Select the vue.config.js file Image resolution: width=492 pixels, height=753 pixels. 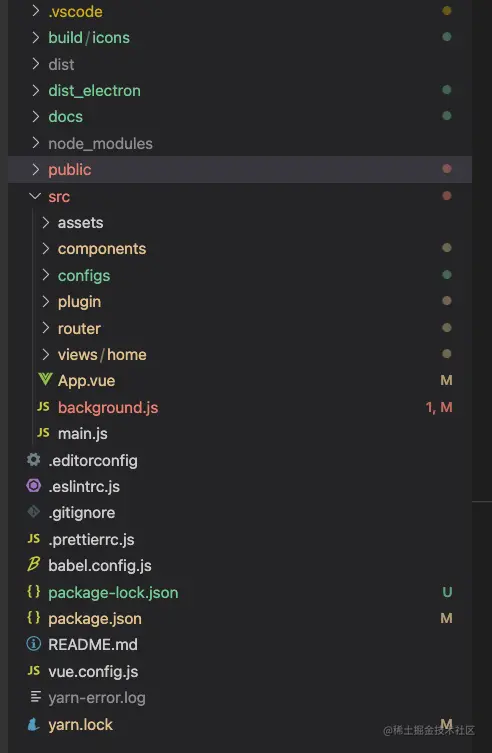pos(93,671)
